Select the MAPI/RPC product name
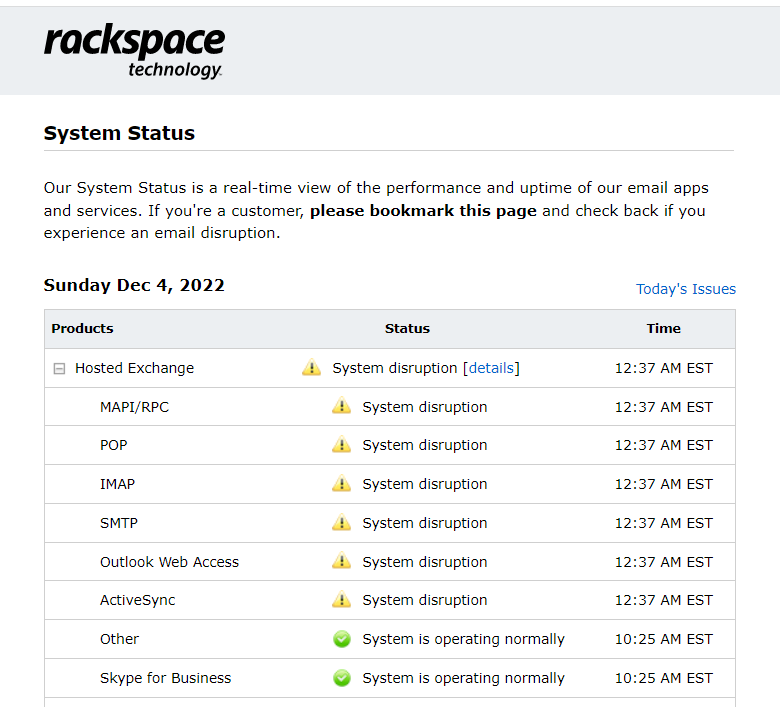This screenshot has height=707, width=780. [134, 407]
